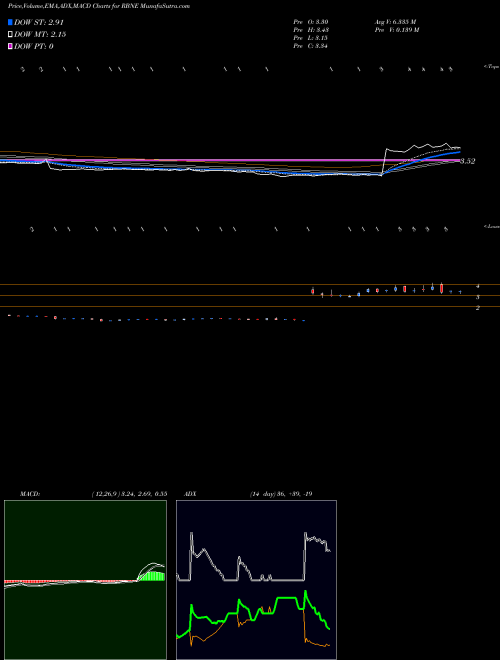Click the axis label 2 on candlestick scale
Image resolution: width=500 pixels, height=660 pixels.
click(x=478, y=308)
